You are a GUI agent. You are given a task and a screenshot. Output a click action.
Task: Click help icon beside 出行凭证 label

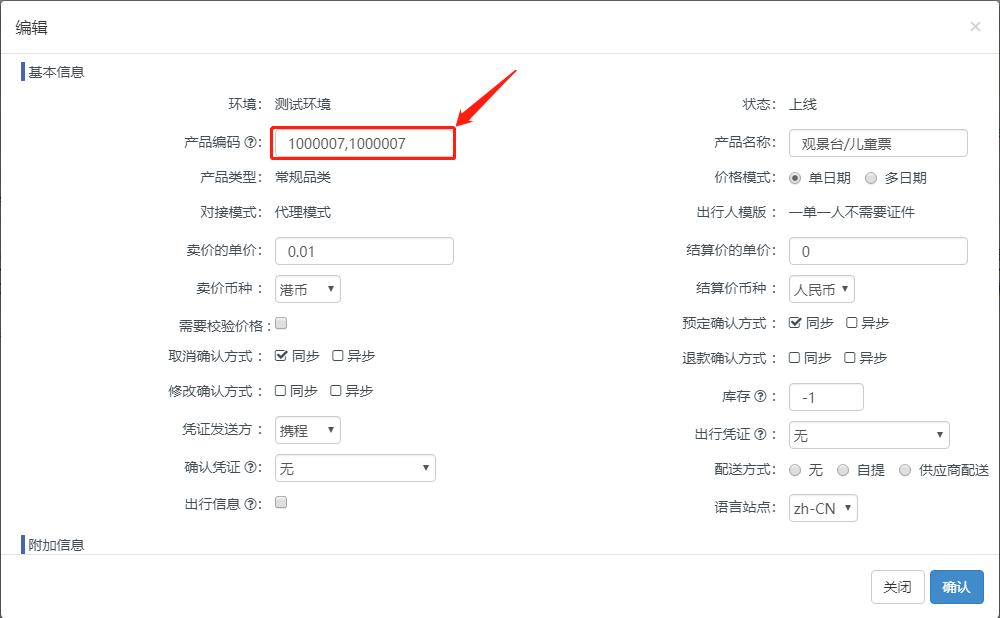pyautogui.click(x=761, y=434)
